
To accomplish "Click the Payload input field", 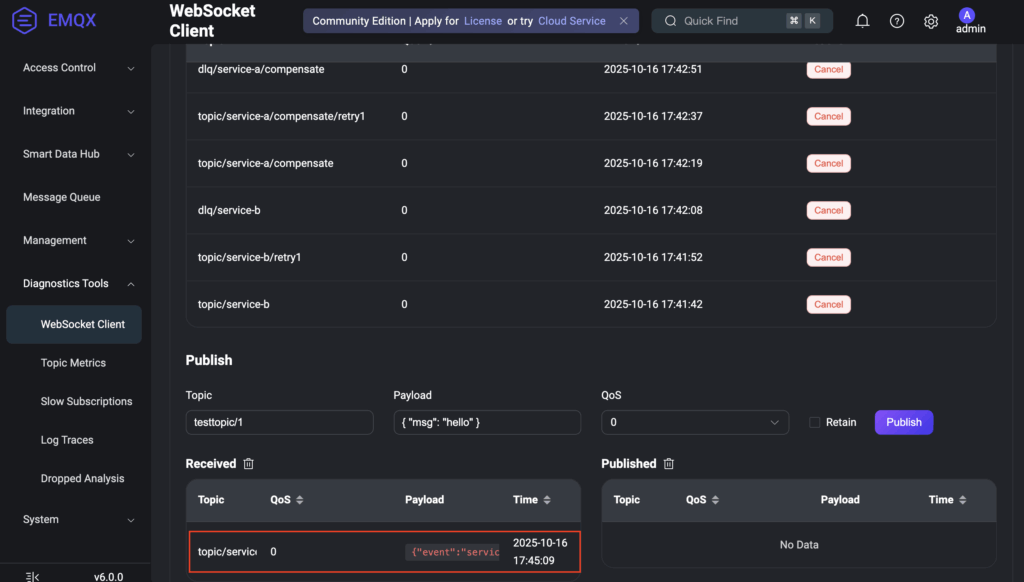I will pos(486,422).
